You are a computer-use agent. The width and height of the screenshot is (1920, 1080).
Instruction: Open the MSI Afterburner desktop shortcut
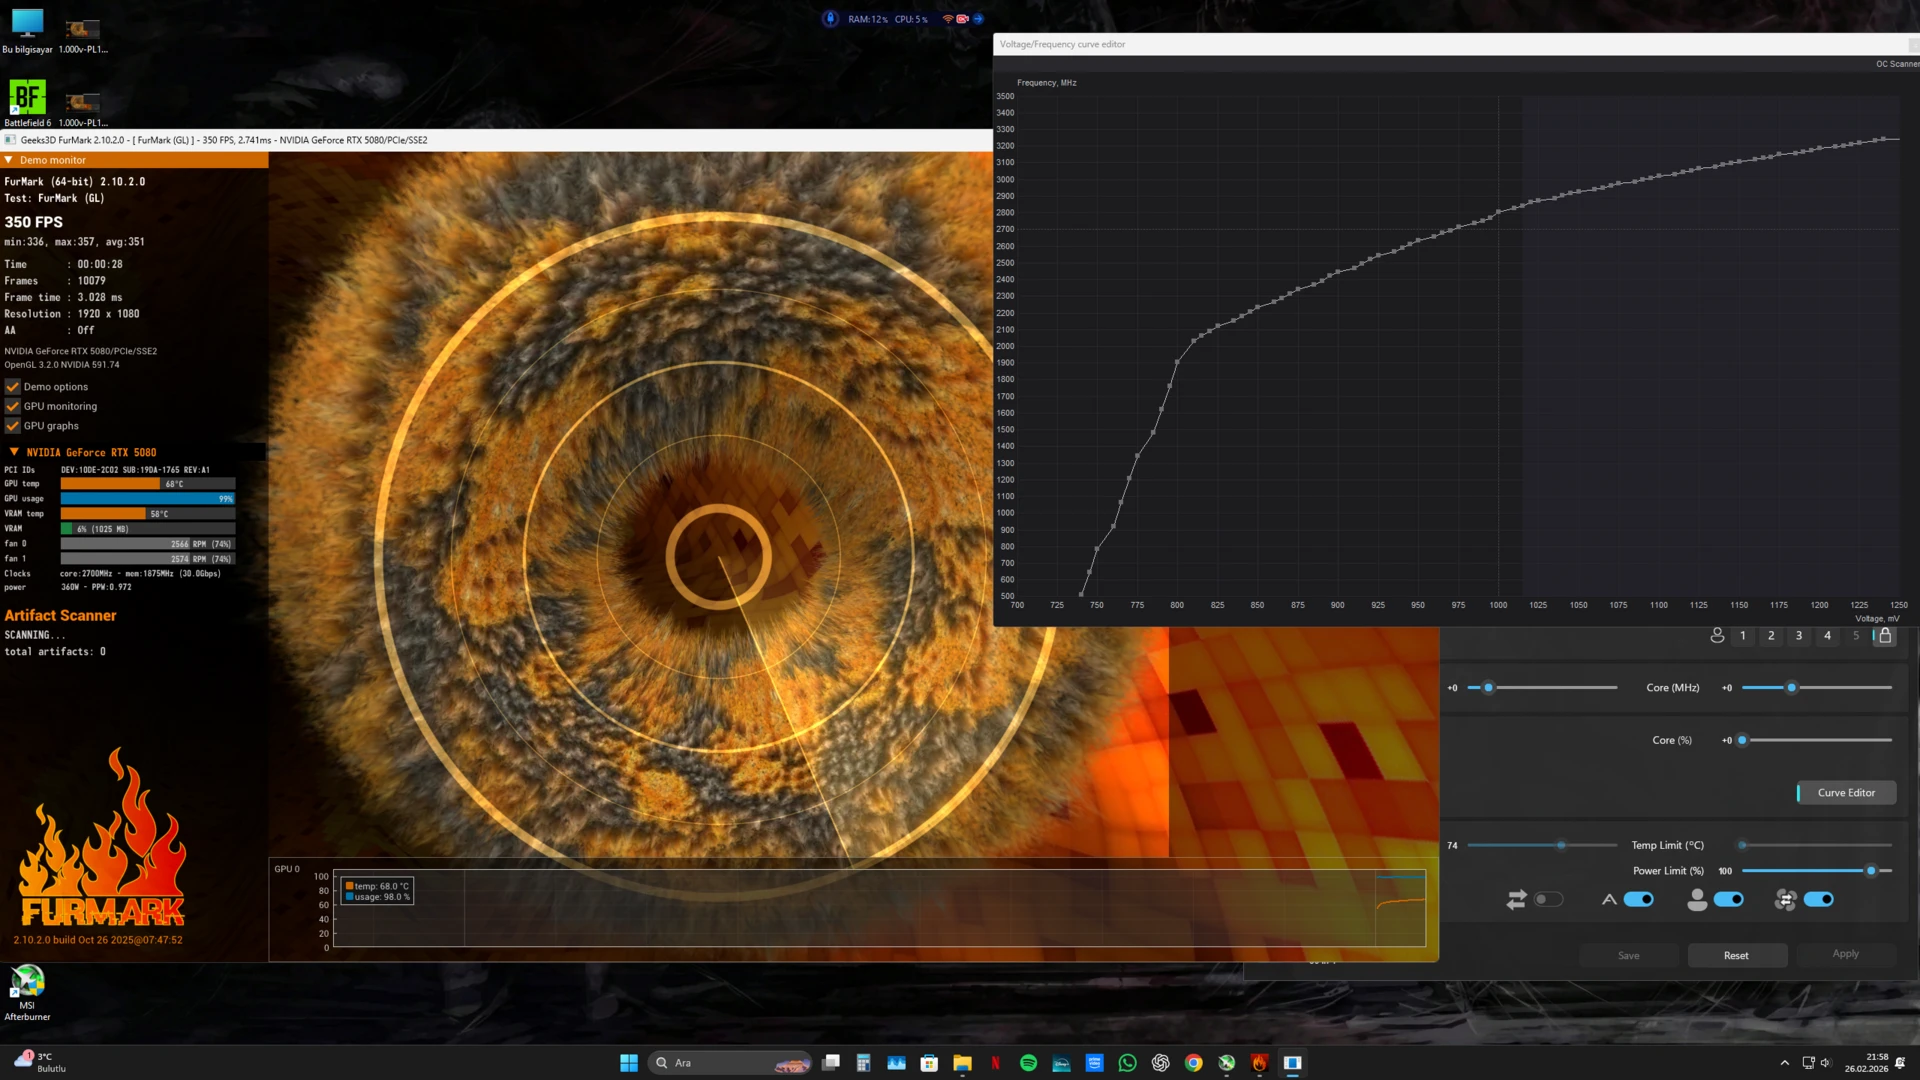point(27,993)
